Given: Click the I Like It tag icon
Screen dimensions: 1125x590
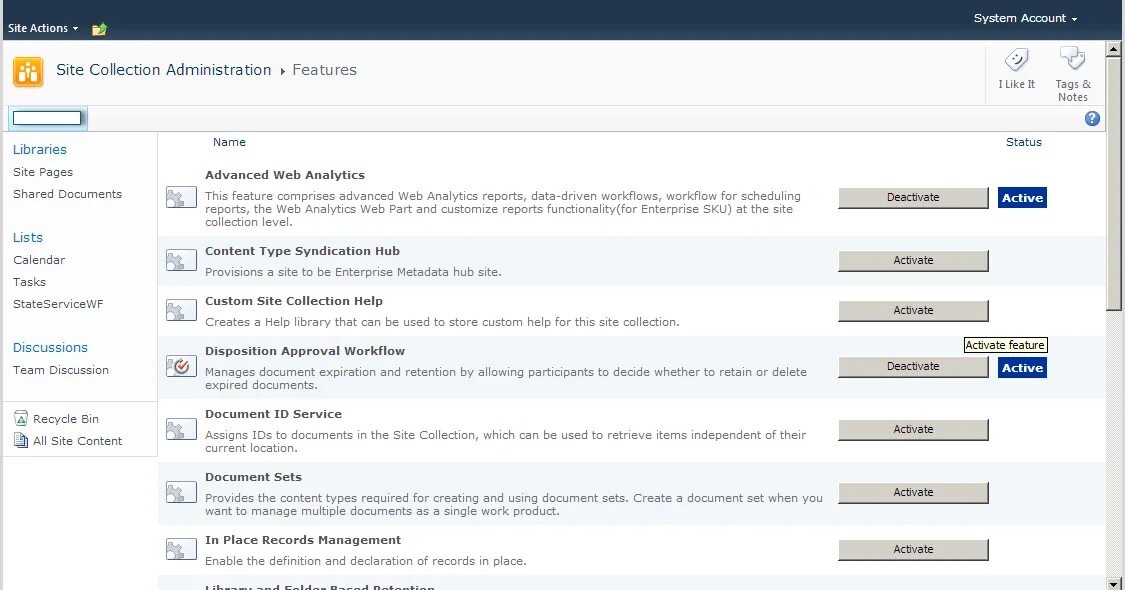Looking at the screenshot, I should 1016,61.
